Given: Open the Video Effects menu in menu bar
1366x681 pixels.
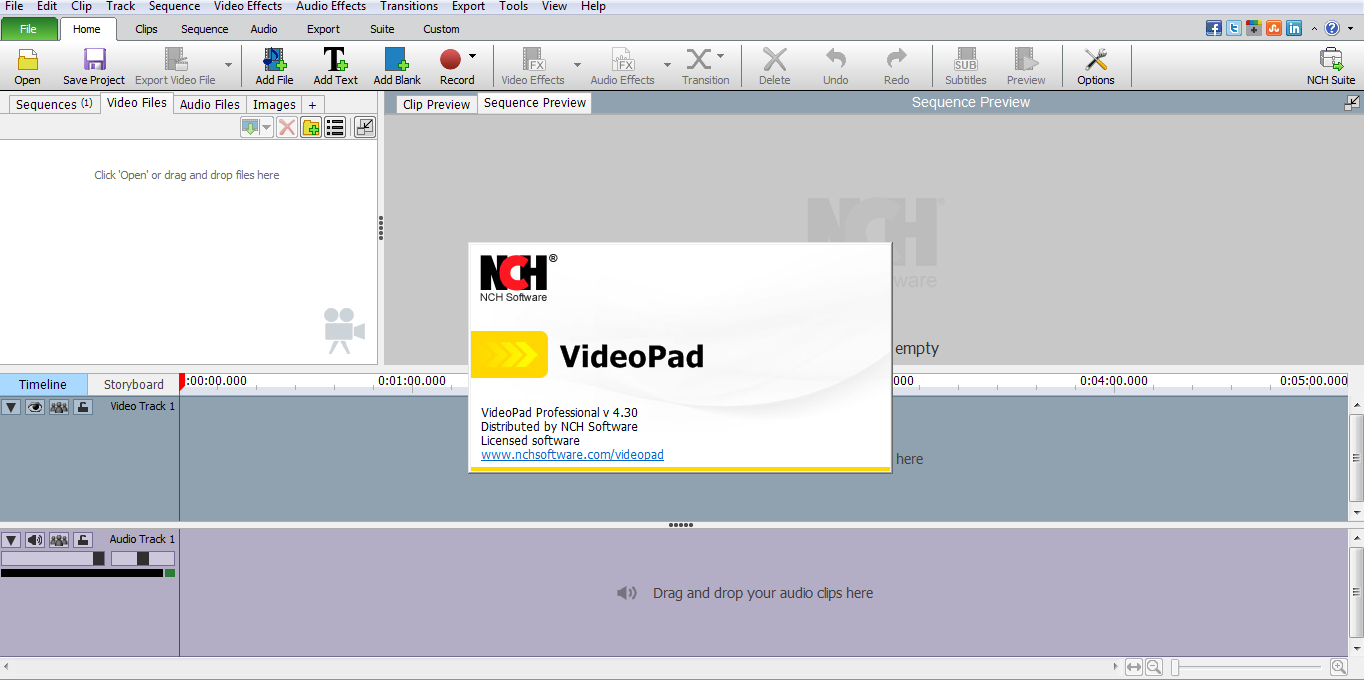Looking at the screenshot, I should click(248, 6).
